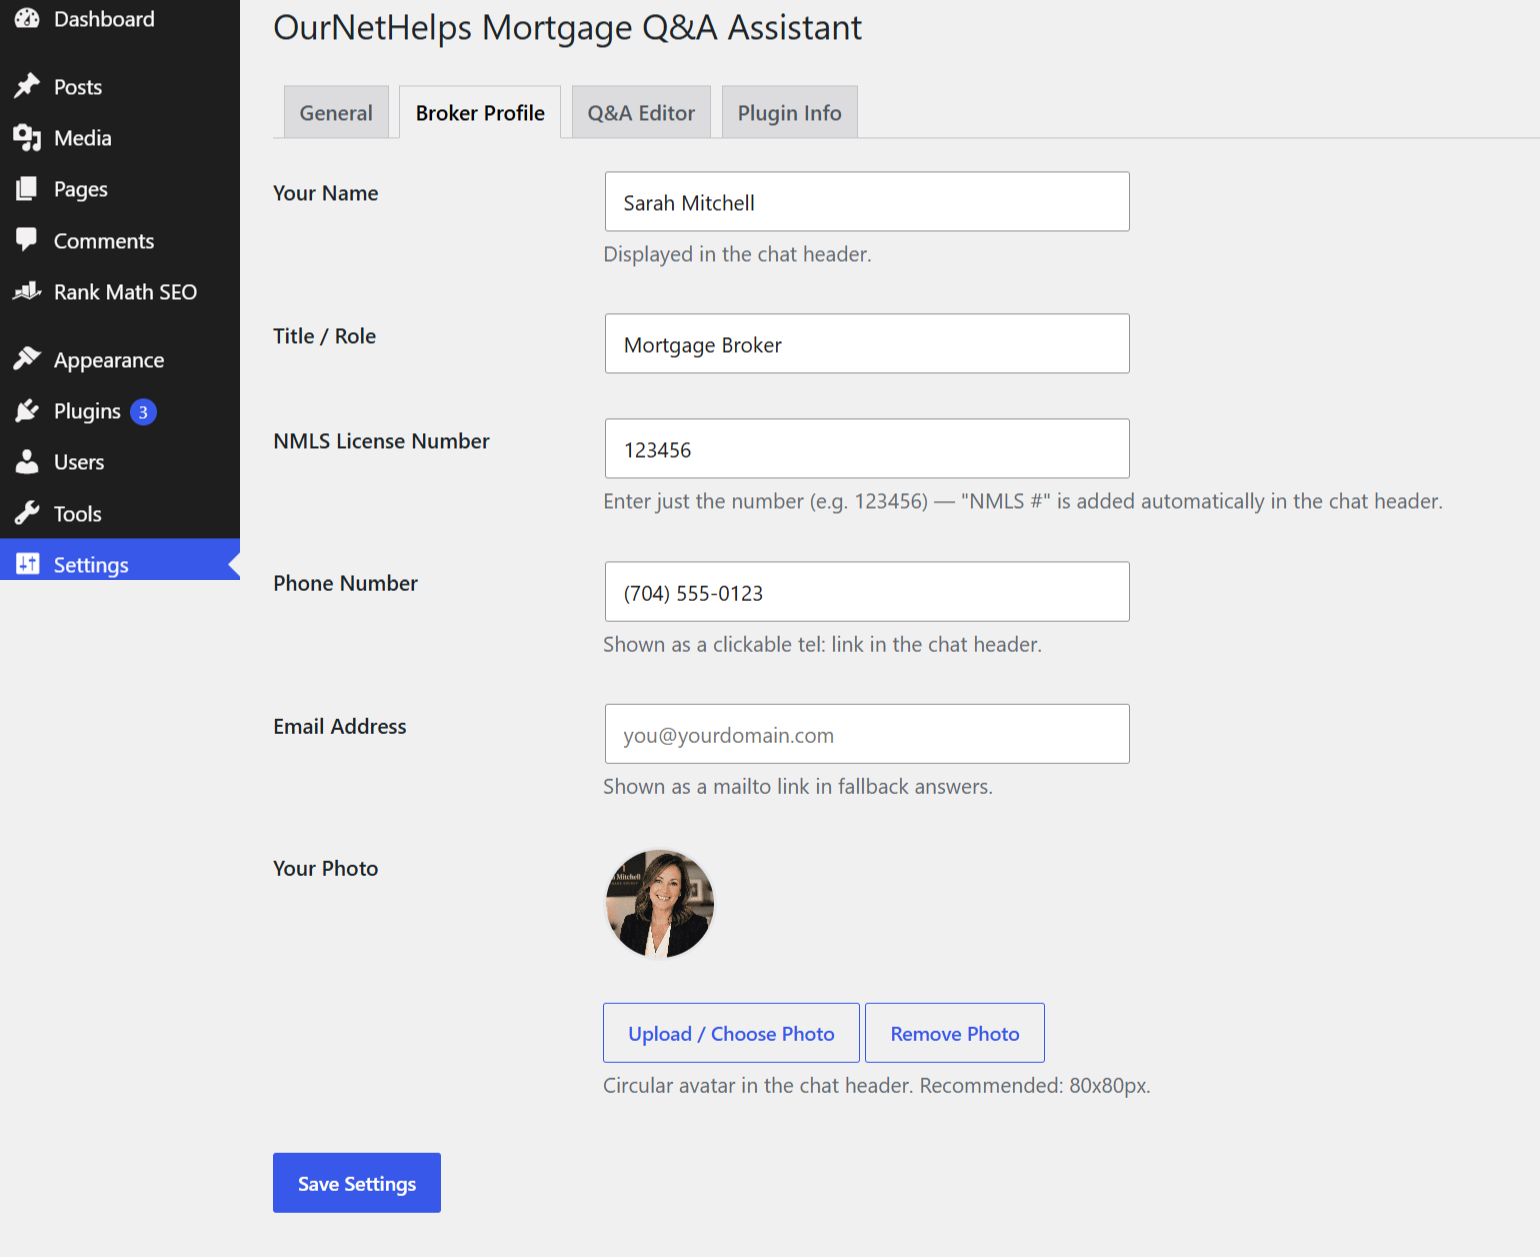Image resolution: width=1540 pixels, height=1257 pixels.
Task: Switch to the General tab
Action: point(336,112)
